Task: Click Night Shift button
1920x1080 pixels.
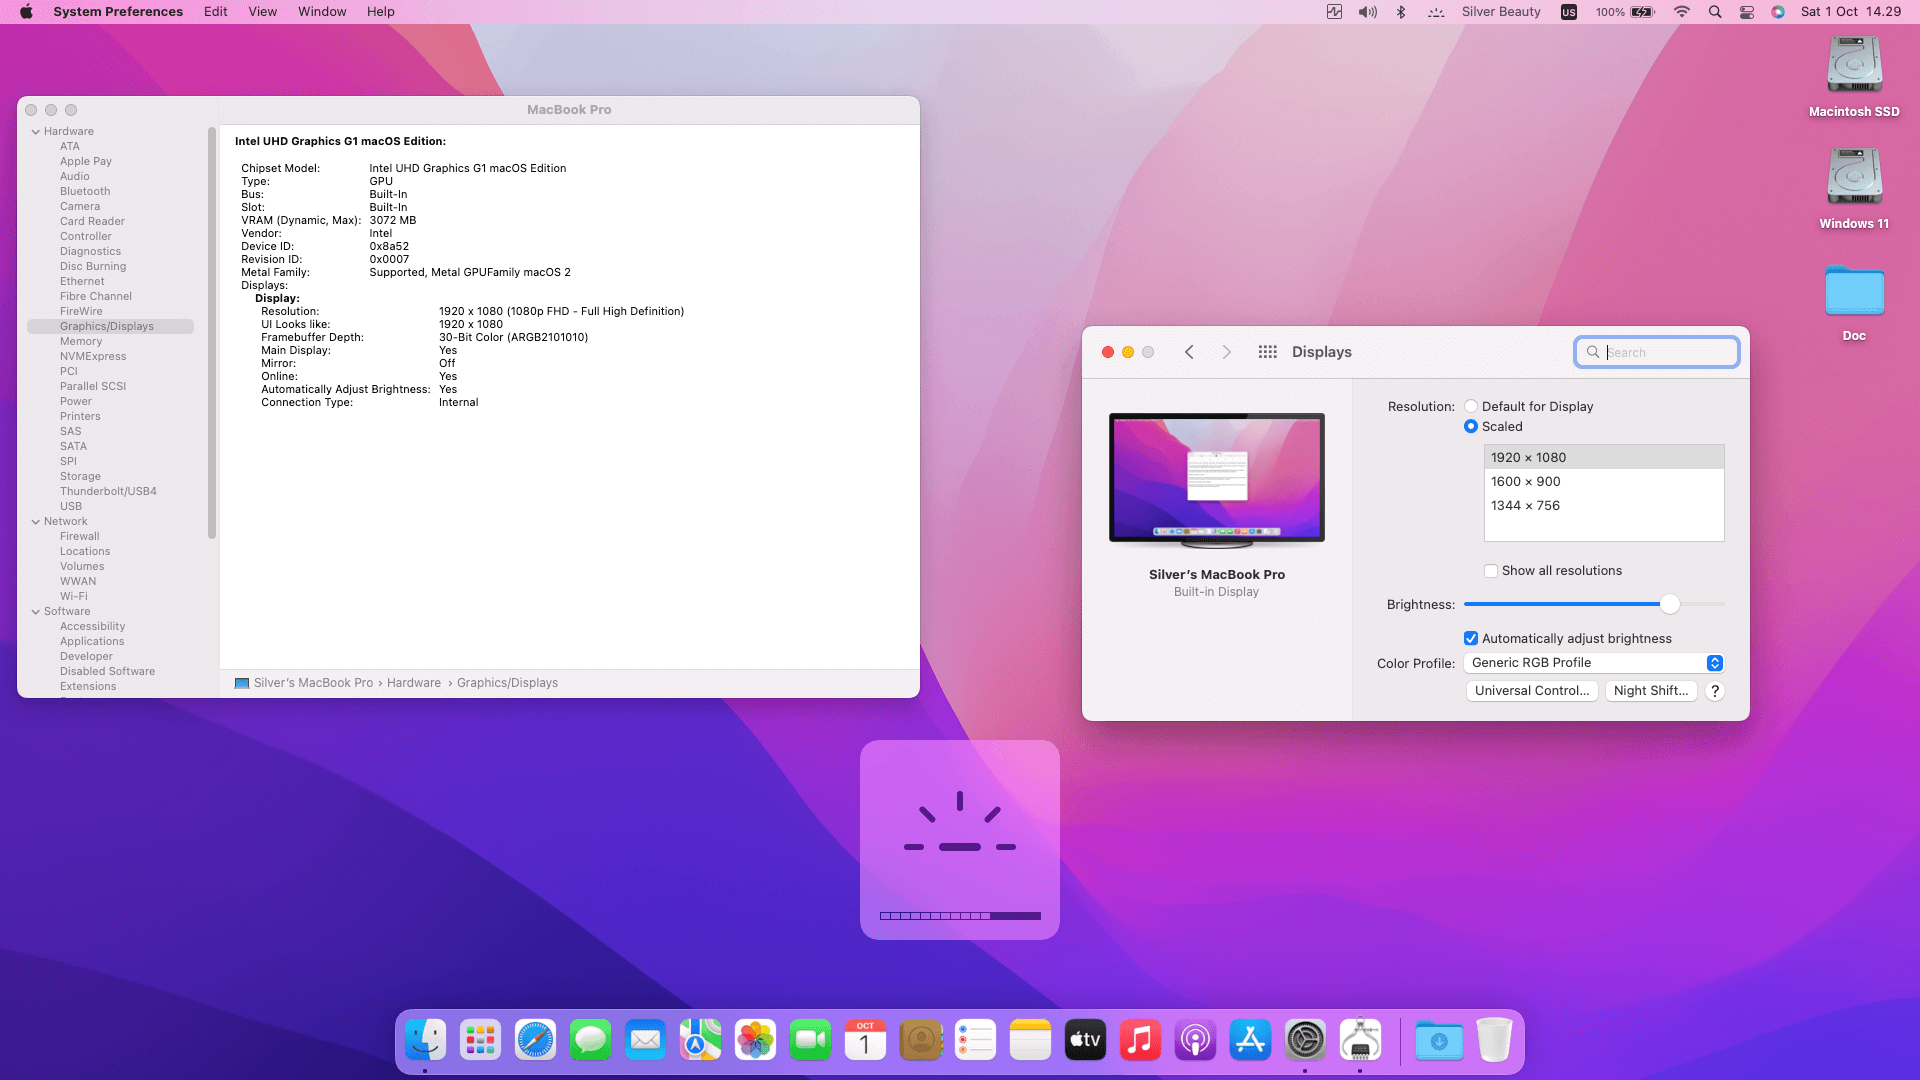Action: click(1651, 691)
